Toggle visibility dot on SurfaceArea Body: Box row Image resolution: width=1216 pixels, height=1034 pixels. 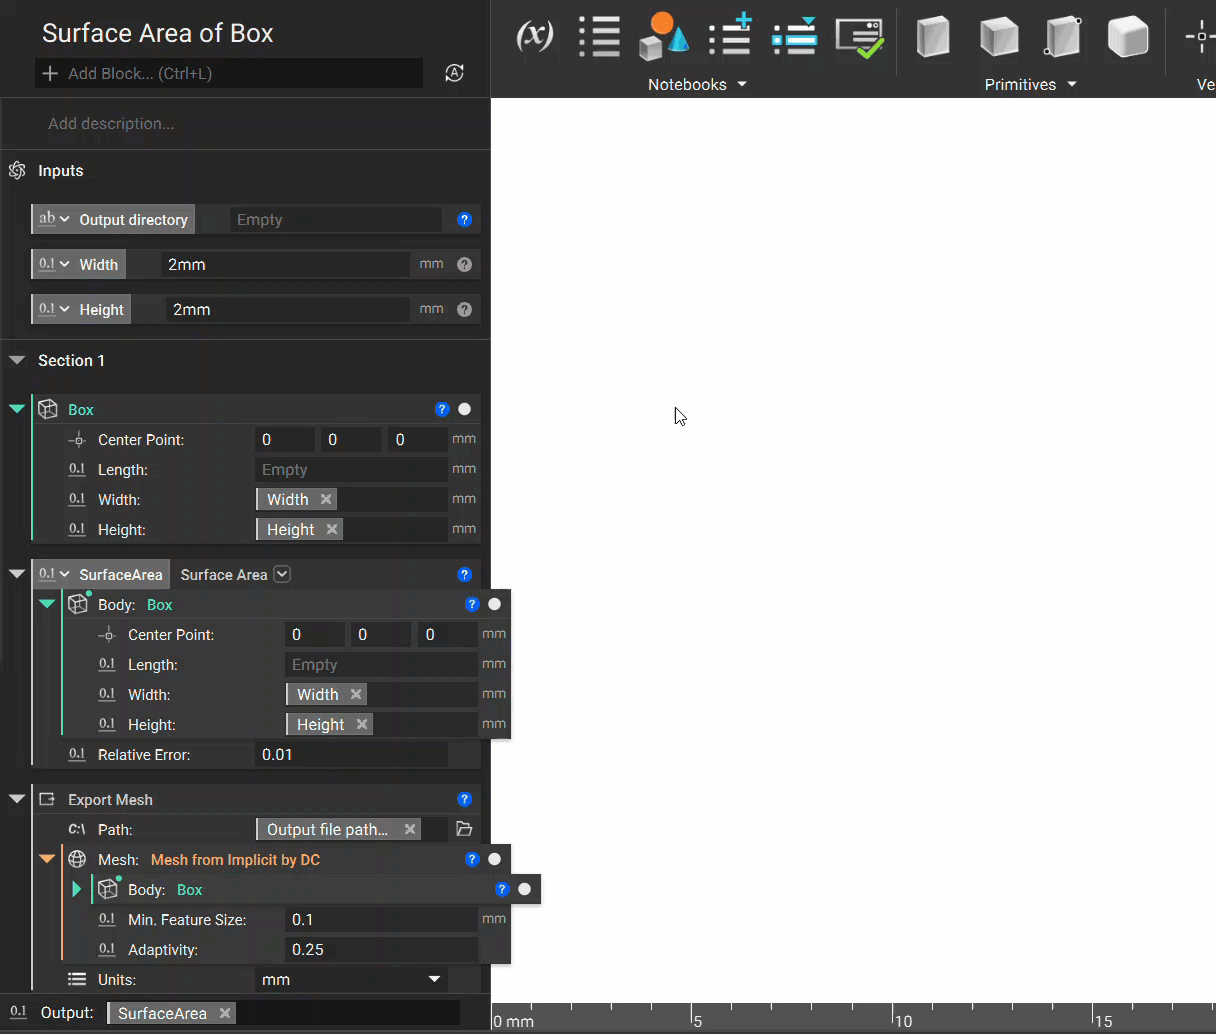tap(494, 604)
